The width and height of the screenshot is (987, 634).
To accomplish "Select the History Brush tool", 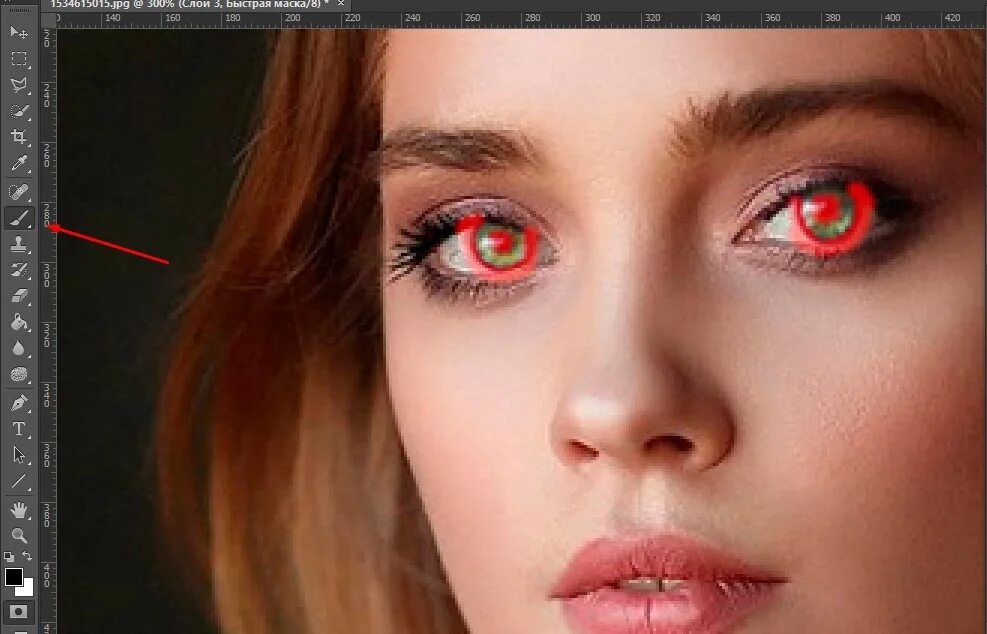I will click(x=19, y=270).
